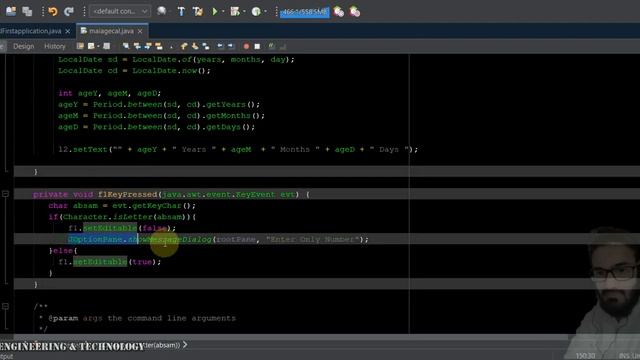This screenshot has width=640, height=360.
Task: Comment the line using the comment icon
Action: (x=271, y=46)
